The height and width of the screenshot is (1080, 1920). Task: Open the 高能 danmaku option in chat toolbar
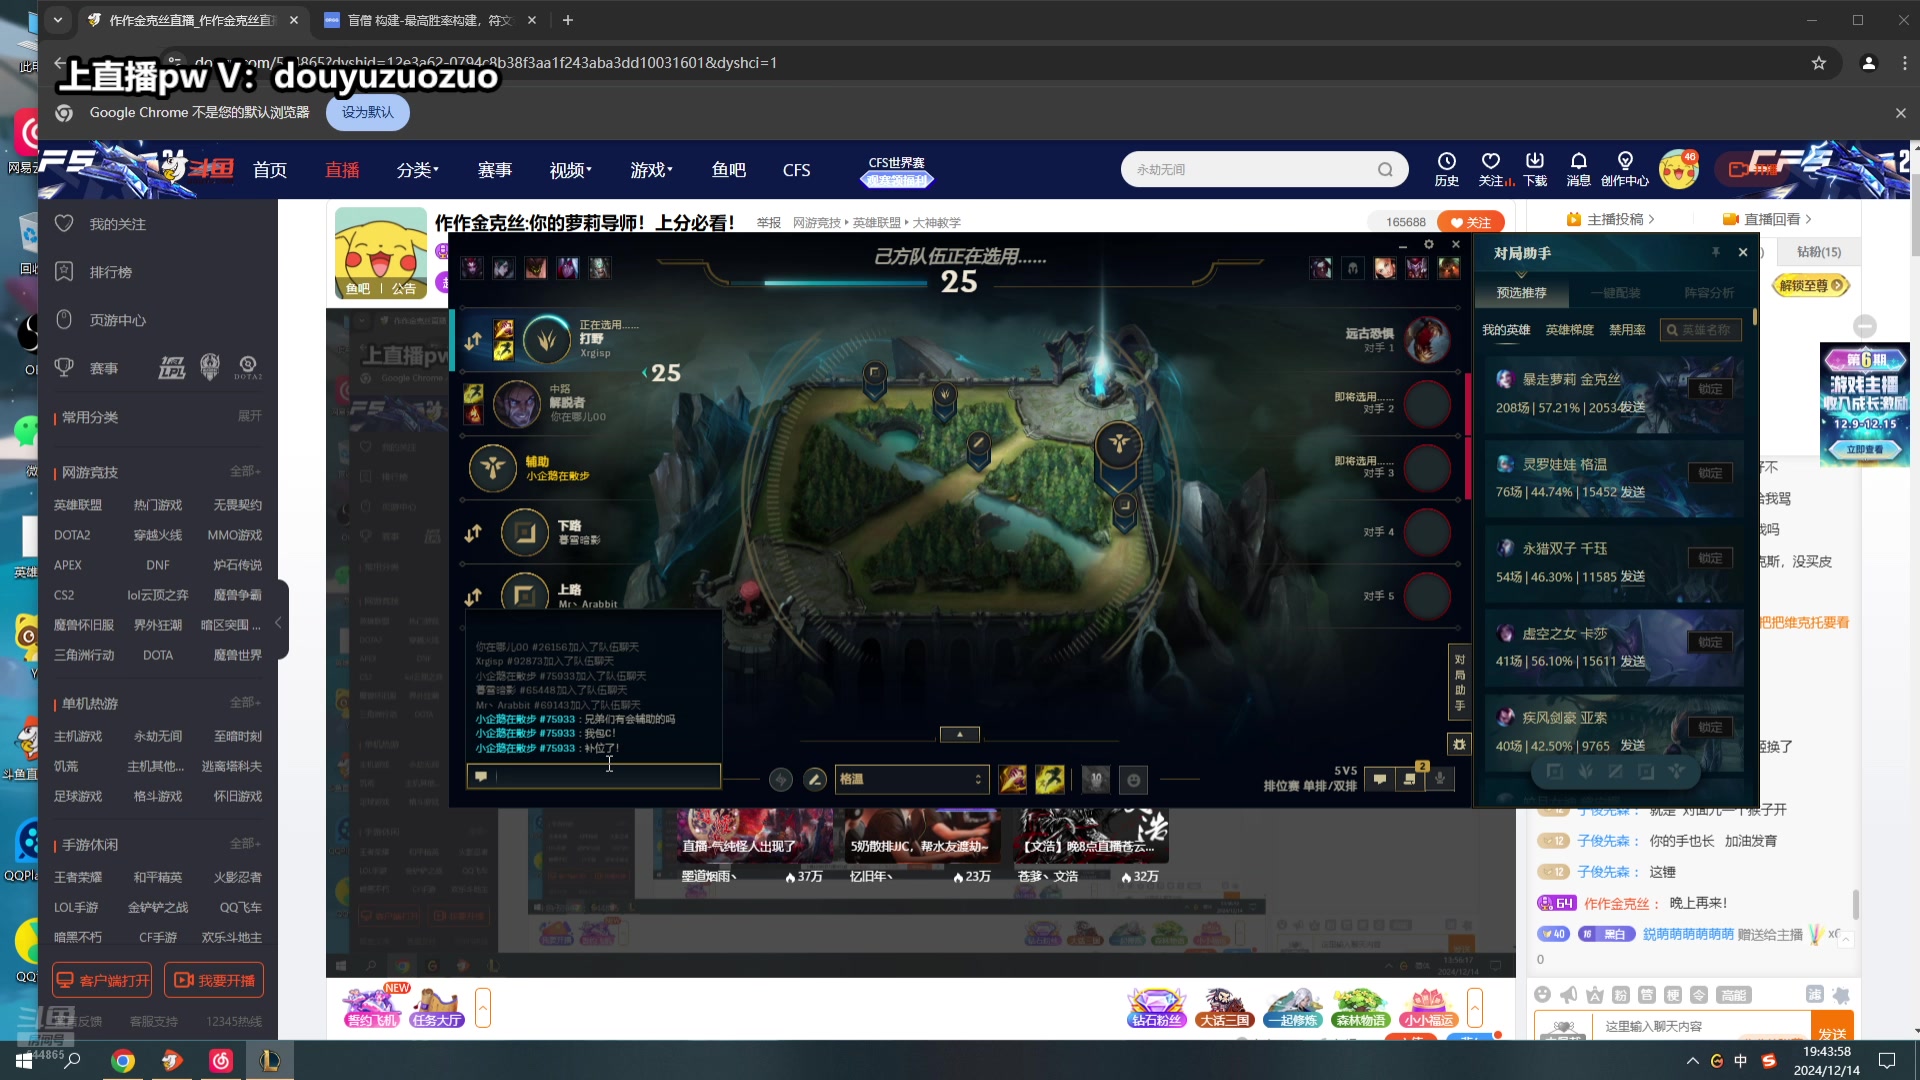pos(1733,995)
